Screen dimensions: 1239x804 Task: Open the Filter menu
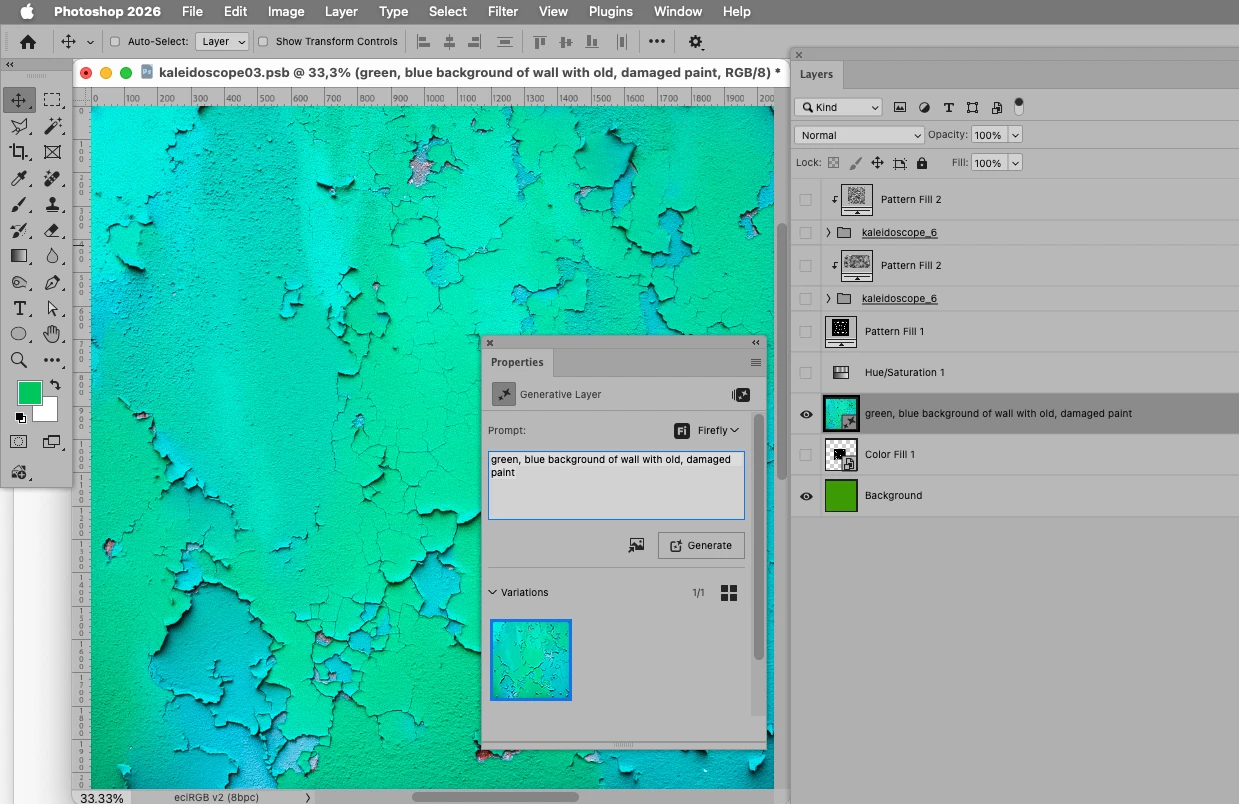point(503,12)
